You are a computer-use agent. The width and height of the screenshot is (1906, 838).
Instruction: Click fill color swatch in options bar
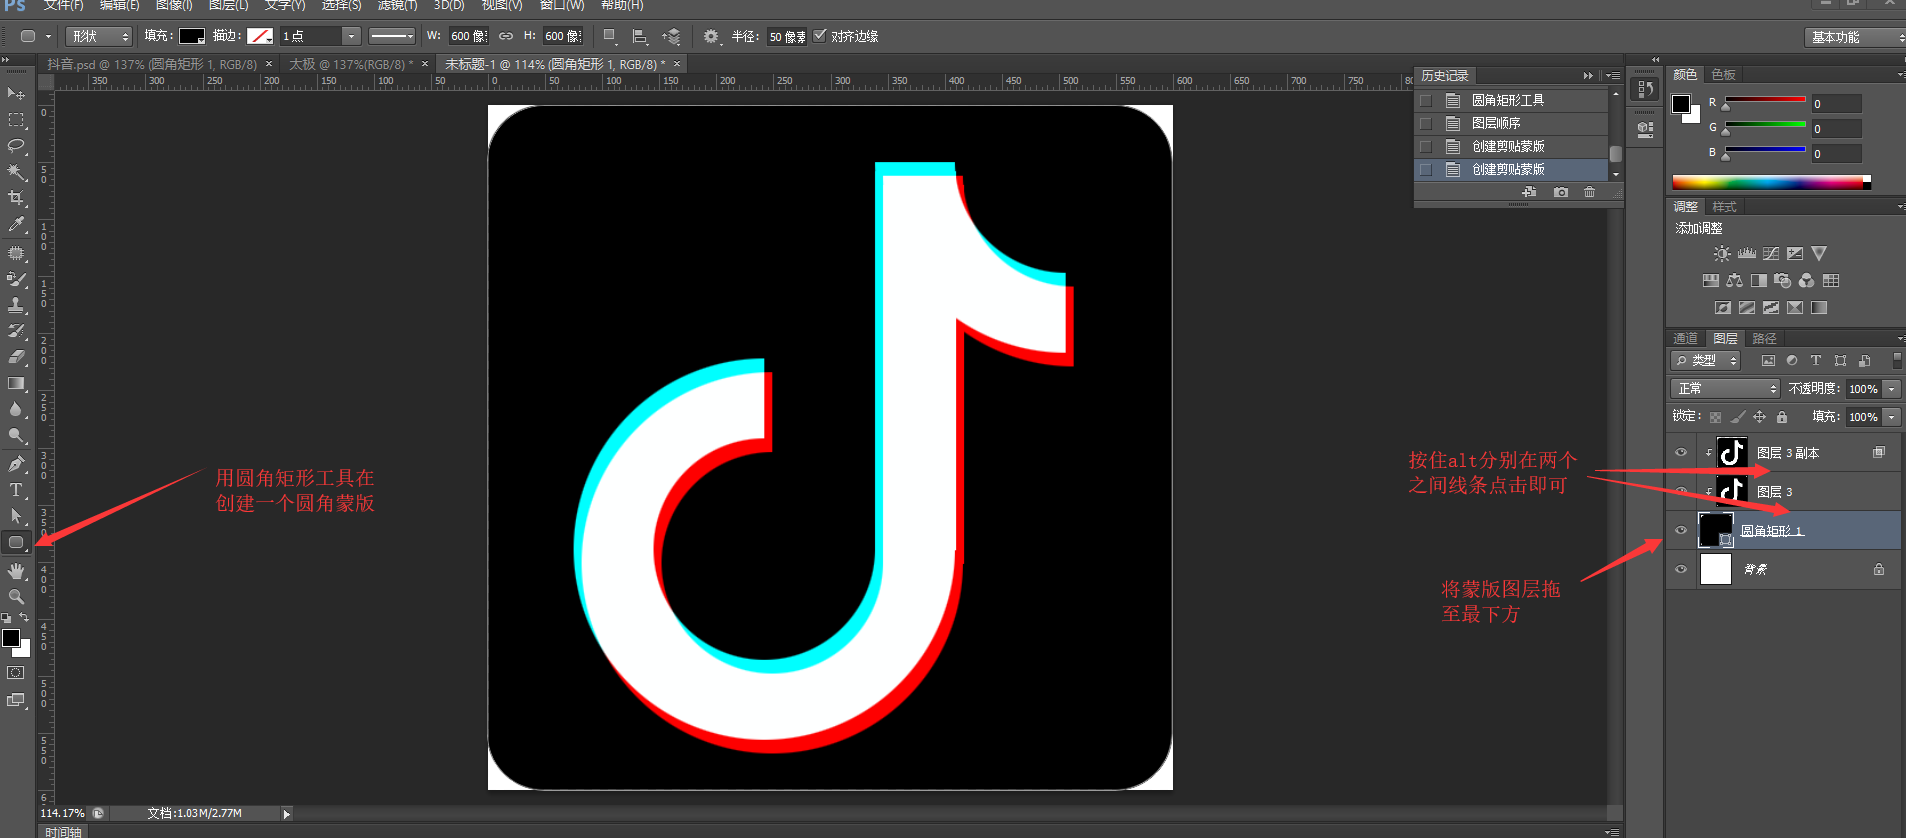coord(192,36)
